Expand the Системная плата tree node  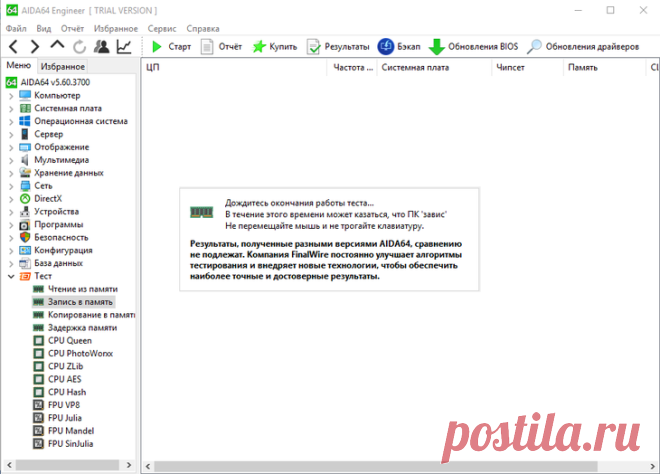click(11, 109)
